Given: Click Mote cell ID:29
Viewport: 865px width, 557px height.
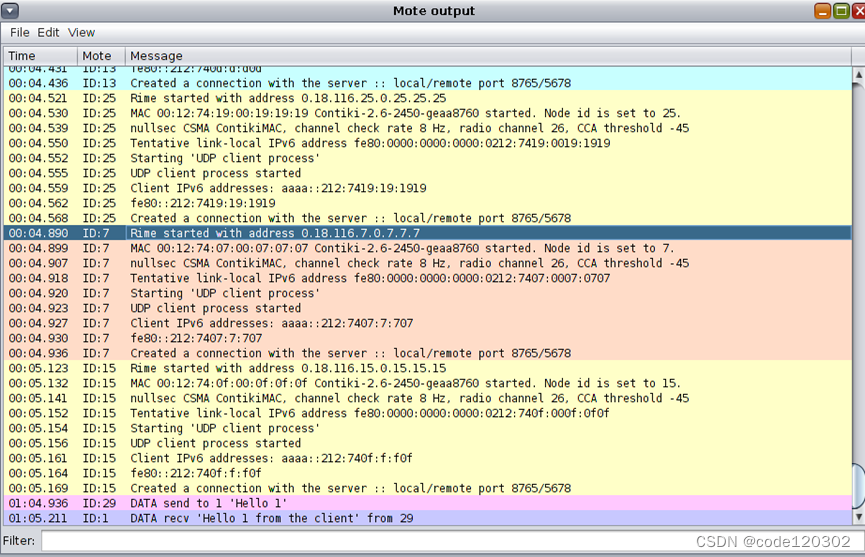Looking at the screenshot, I should 99,503.
